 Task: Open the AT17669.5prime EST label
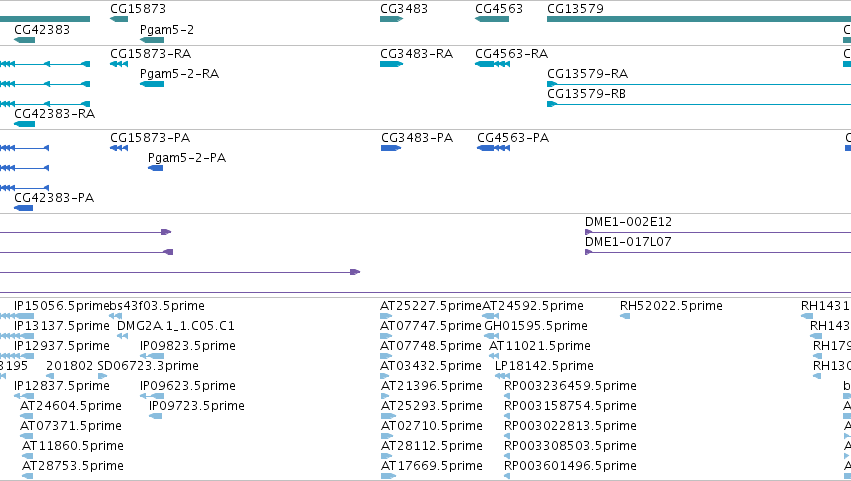click(x=431, y=465)
